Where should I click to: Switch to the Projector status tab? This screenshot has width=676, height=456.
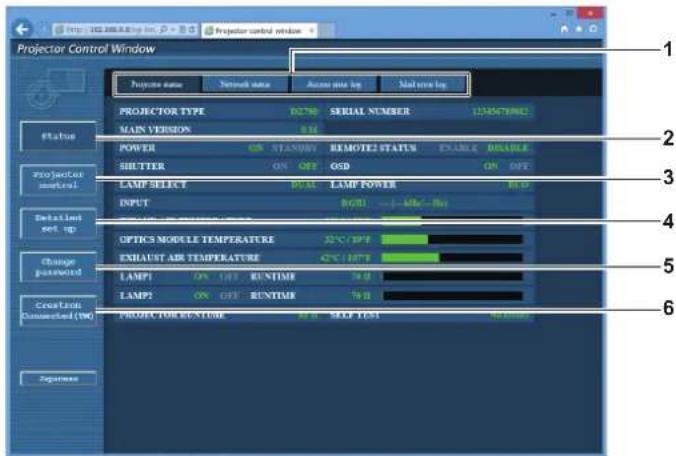coord(157,84)
